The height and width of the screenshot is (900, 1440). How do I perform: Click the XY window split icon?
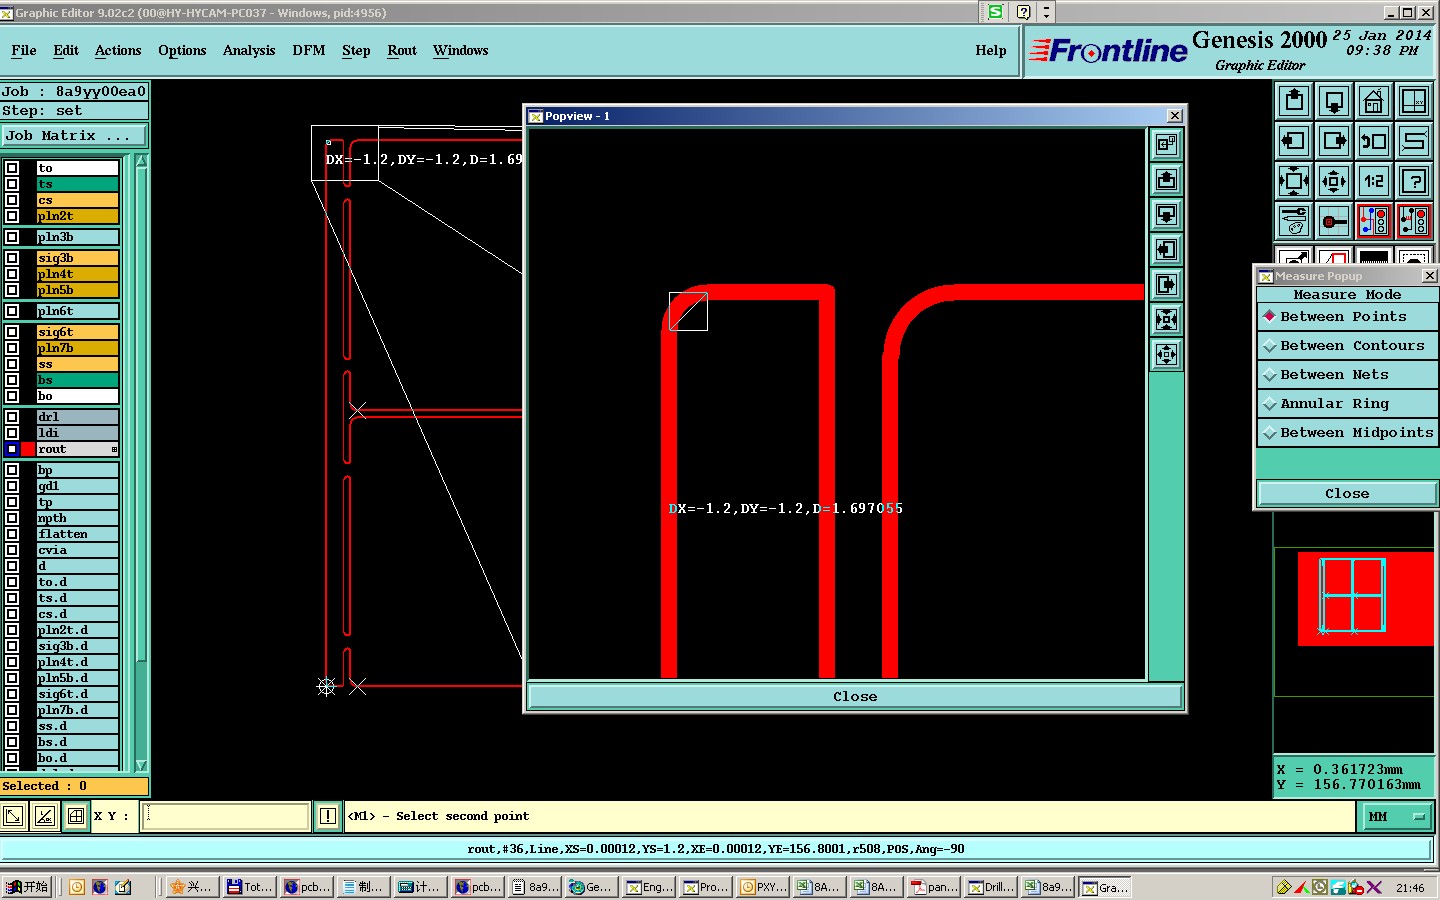tap(1414, 101)
